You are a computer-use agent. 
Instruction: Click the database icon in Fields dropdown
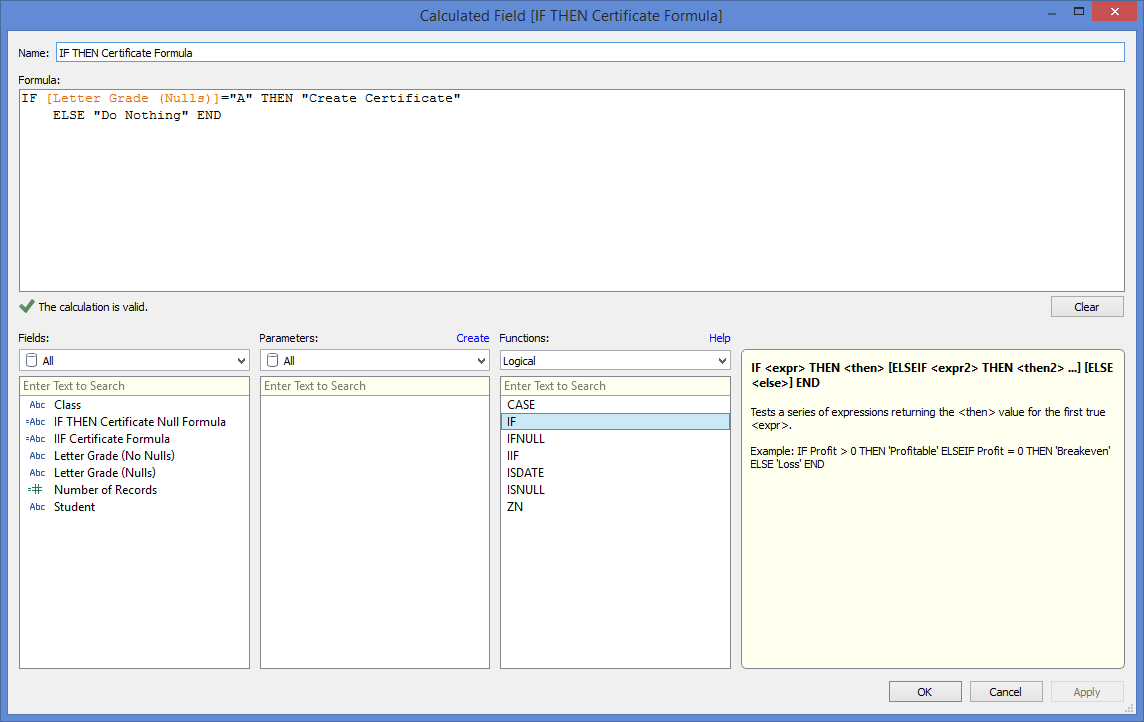click(x=31, y=361)
